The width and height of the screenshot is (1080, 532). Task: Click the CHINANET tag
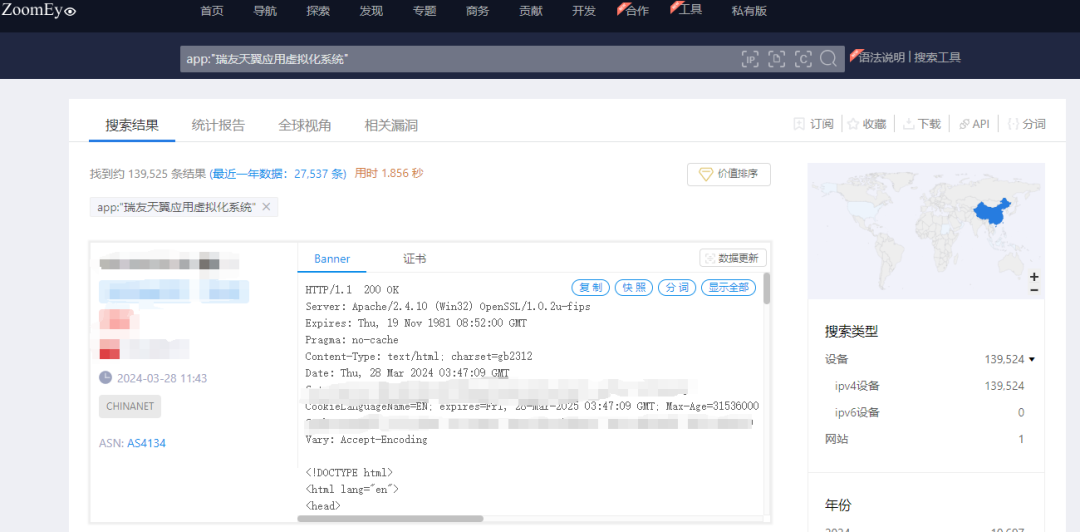click(129, 407)
